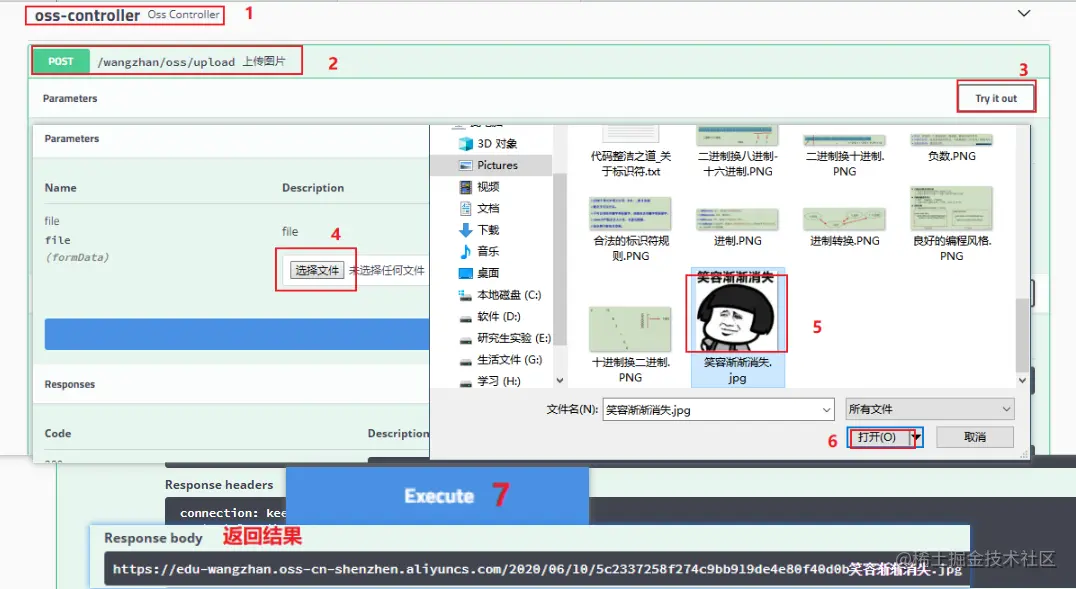Click the 文档 documents folder icon
Viewport: 1076px width, 589px height.
(x=466, y=208)
